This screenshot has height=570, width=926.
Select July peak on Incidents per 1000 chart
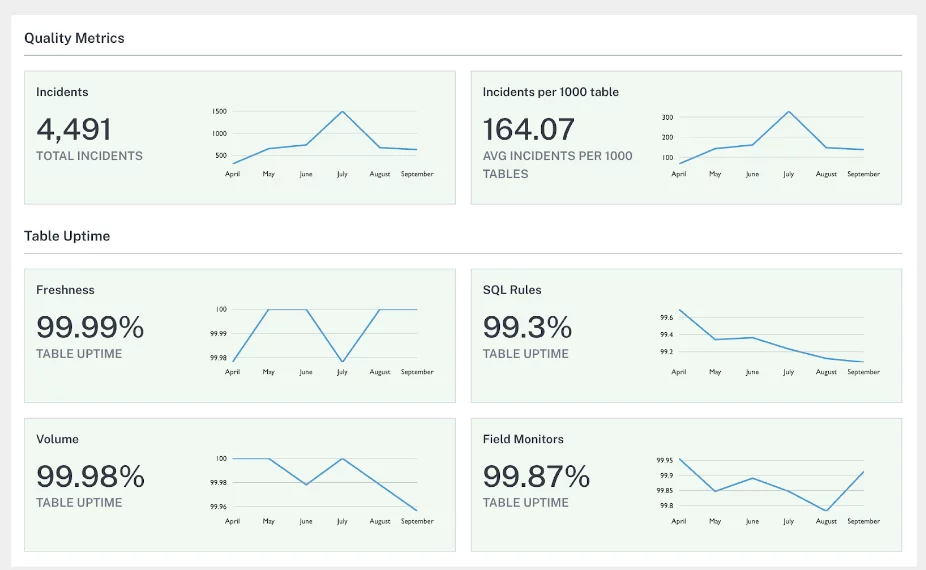point(789,111)
